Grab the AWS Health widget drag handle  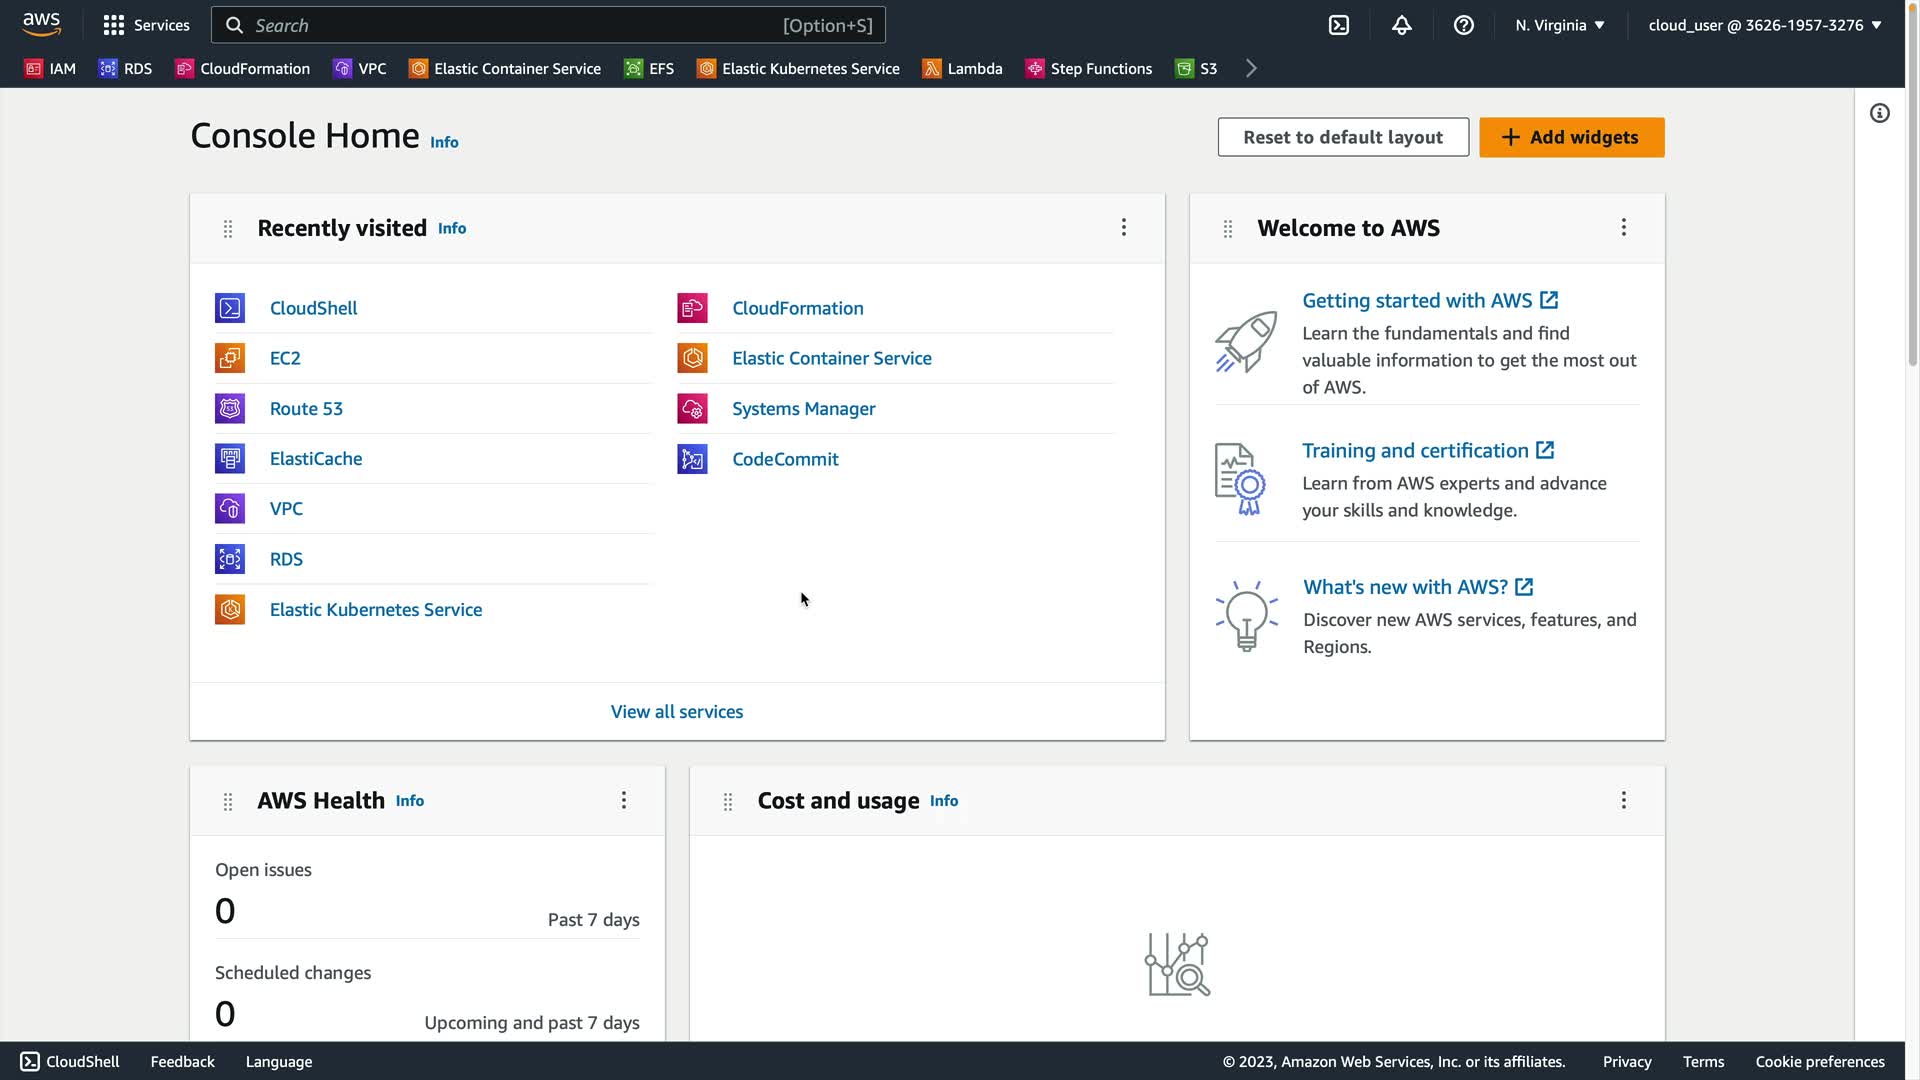click(228, 801)
